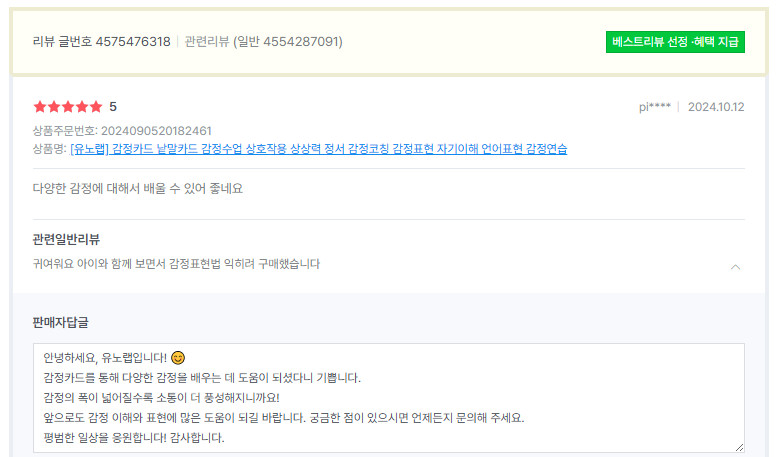
Task: Click the reply textarea resize handle
Action: tap(739, 447)
